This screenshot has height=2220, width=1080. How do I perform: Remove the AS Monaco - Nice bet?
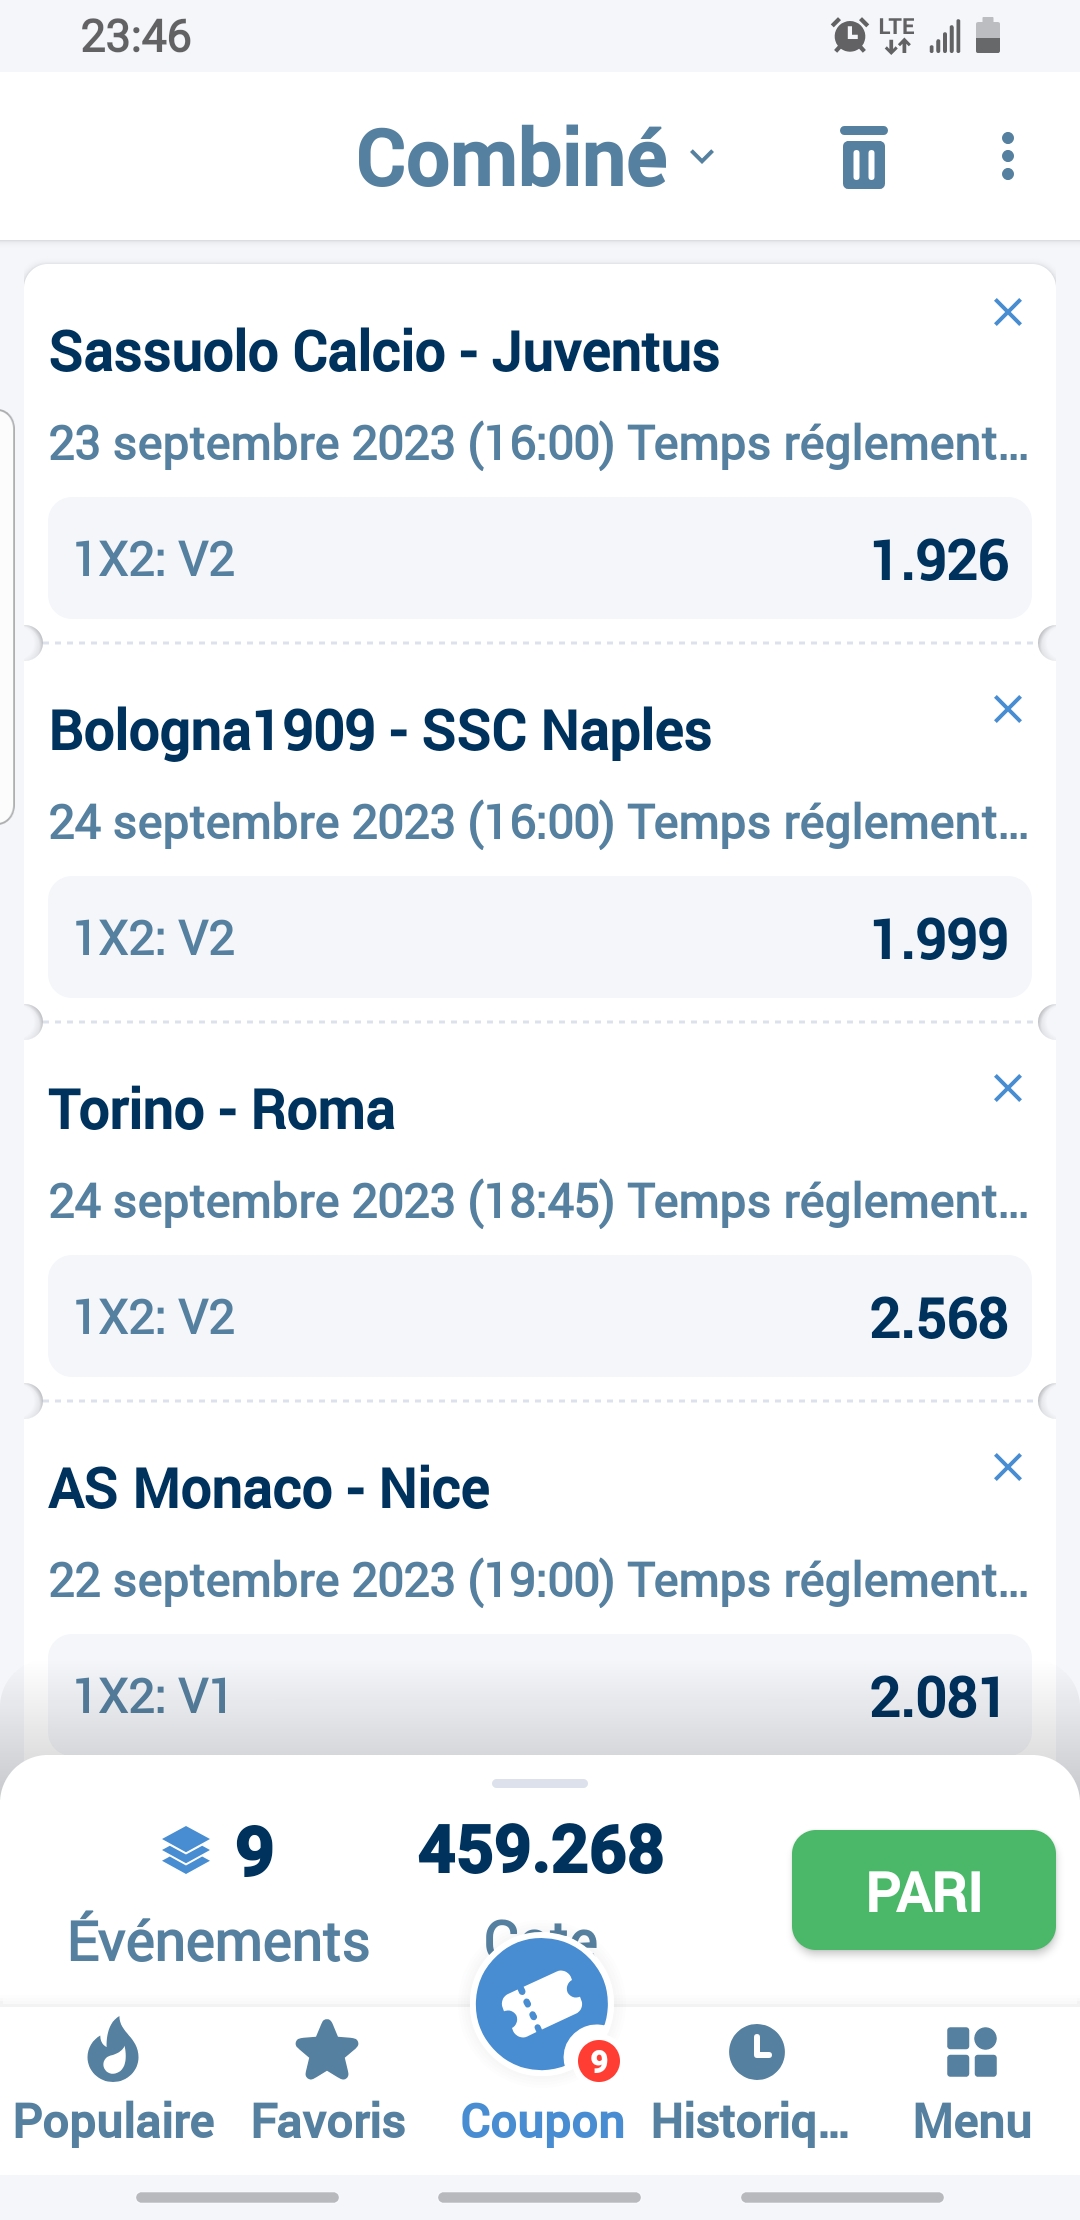1007,1467
